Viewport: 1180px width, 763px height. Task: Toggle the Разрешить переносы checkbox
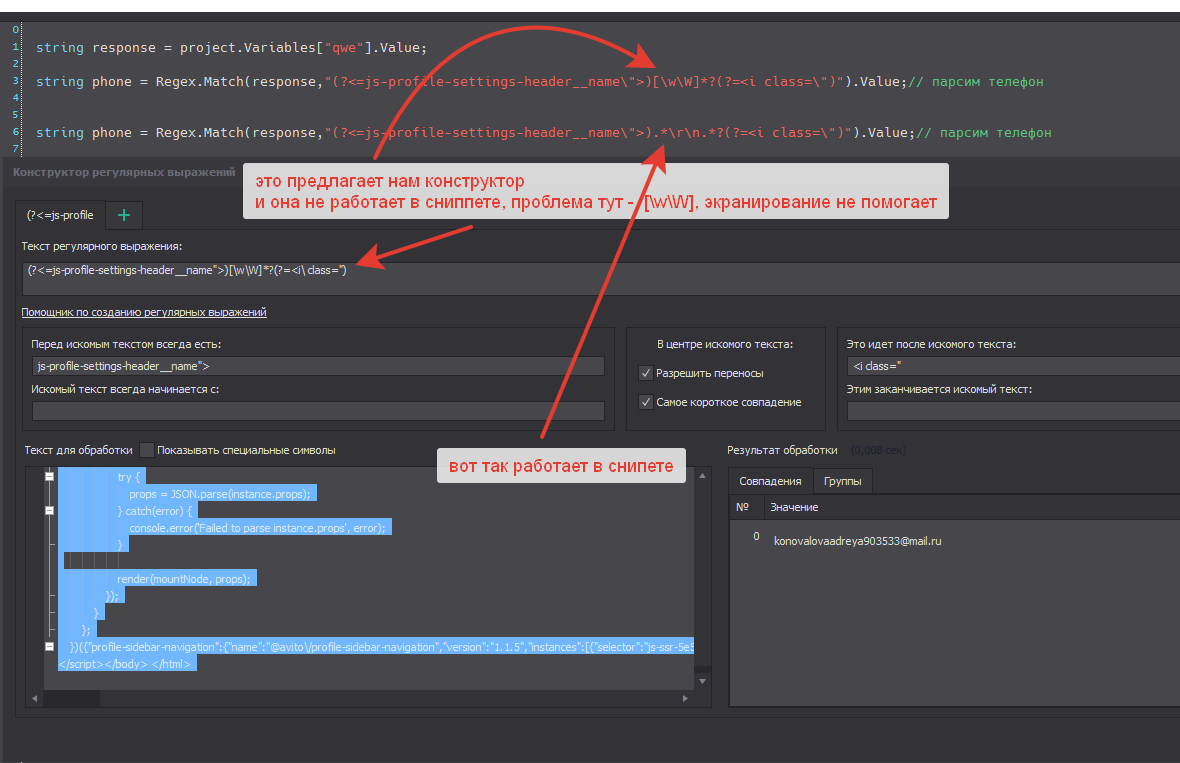click(645, 373)
